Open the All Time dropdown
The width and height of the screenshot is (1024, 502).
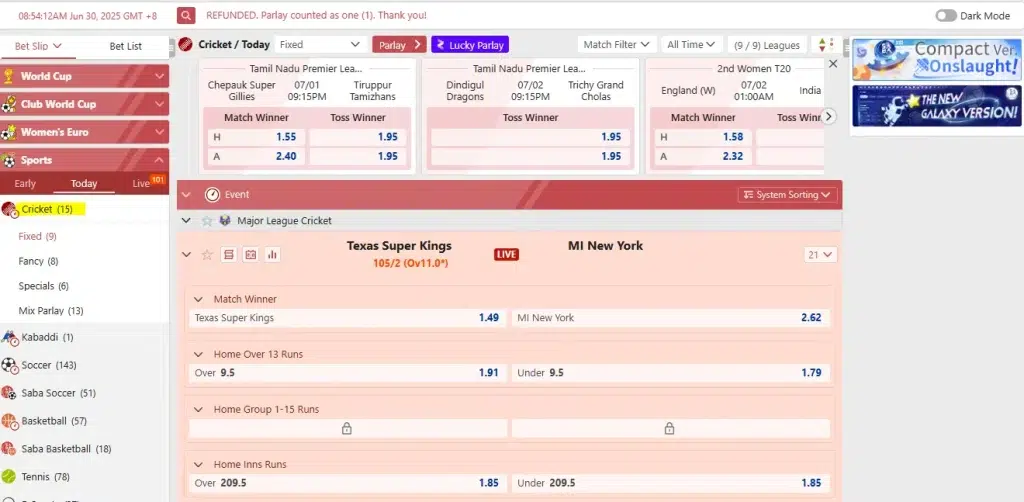click(692, 44)
